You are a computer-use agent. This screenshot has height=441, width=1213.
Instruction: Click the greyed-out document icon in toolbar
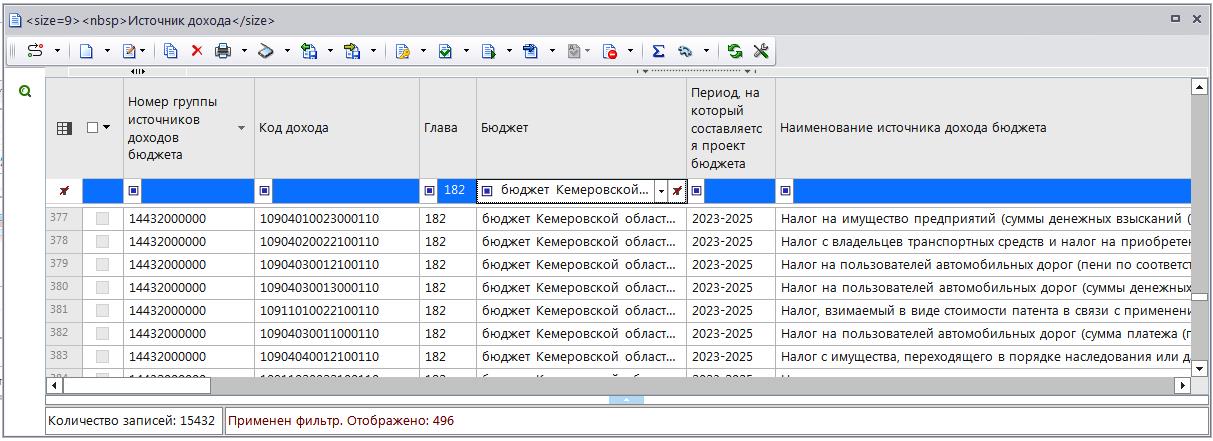pyautogui.click(x=574, y=50)
